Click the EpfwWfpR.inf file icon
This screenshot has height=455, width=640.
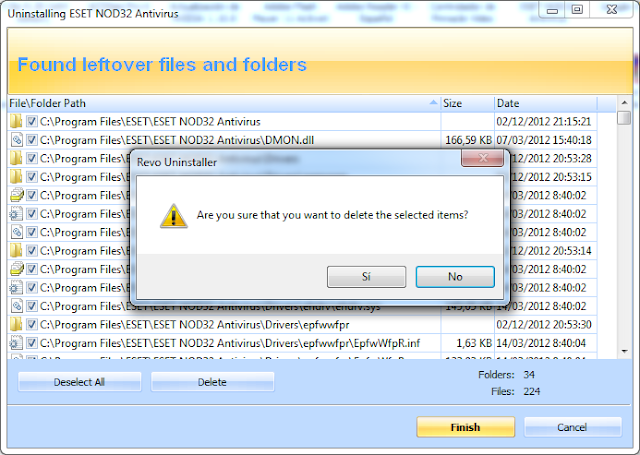[x=16, y=343]
